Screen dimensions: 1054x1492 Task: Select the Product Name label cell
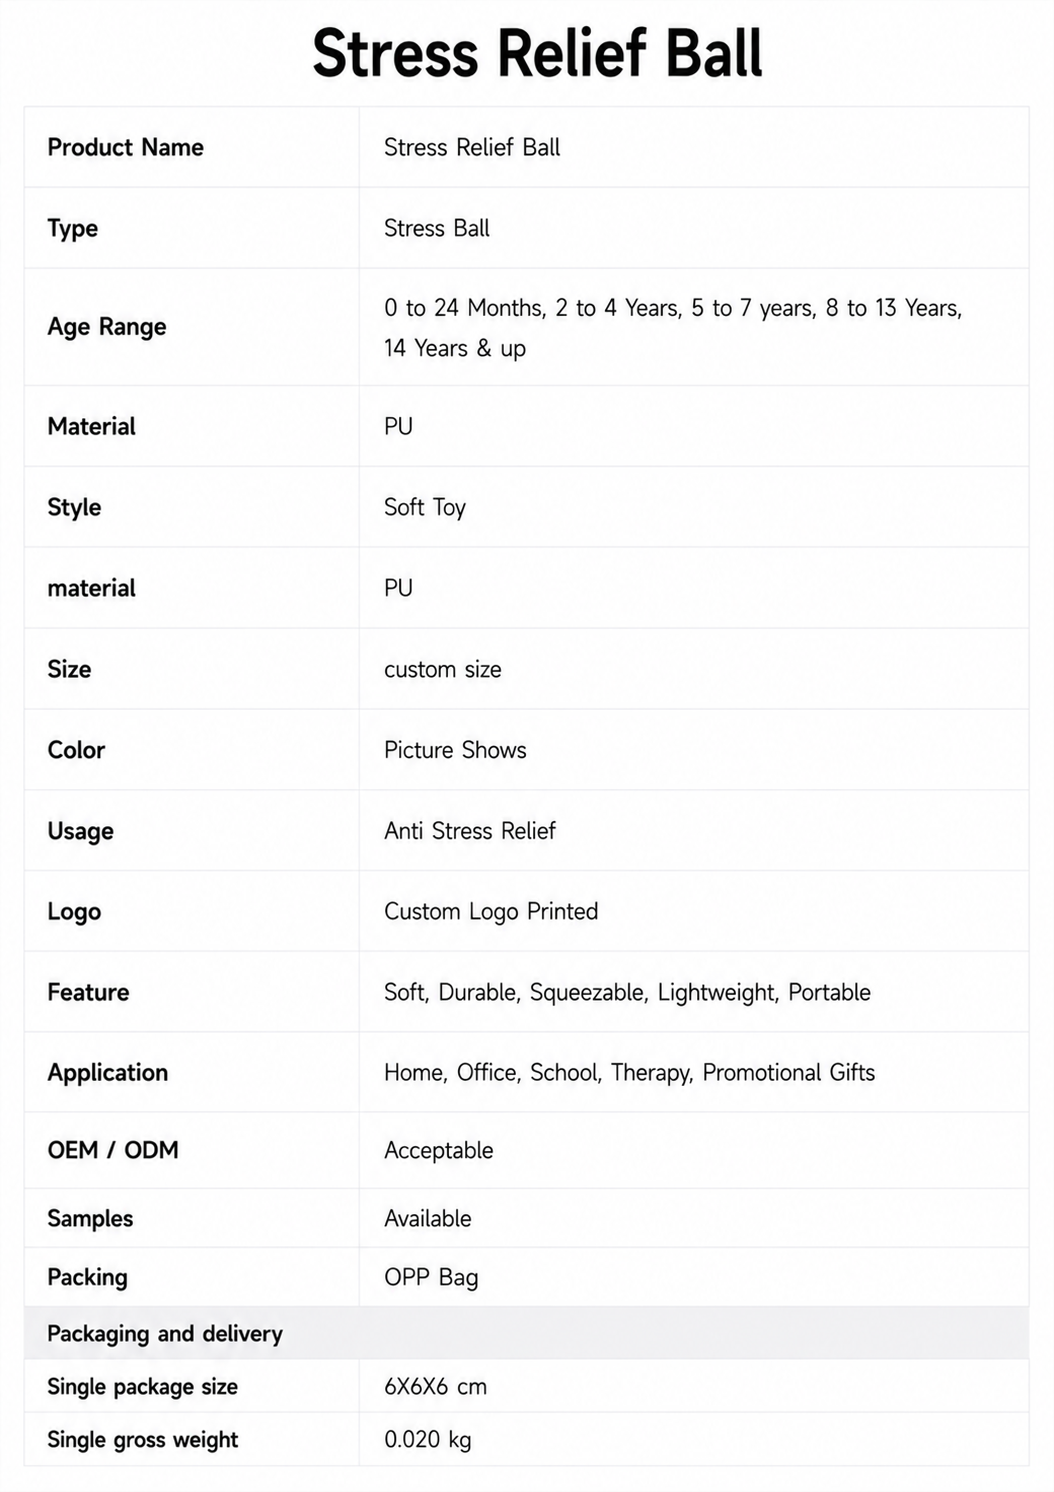[192, 147]
